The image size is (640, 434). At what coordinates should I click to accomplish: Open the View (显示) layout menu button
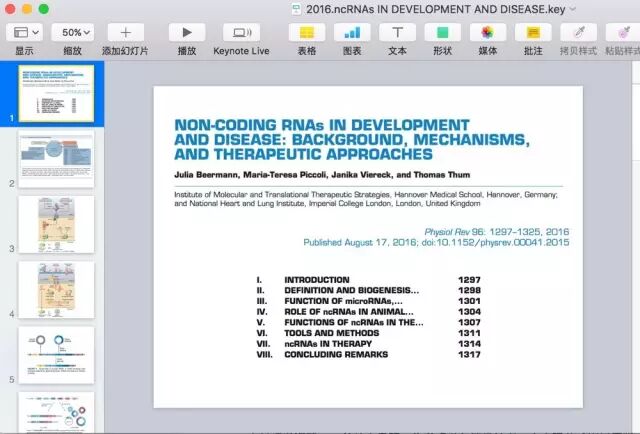[24, 32]
